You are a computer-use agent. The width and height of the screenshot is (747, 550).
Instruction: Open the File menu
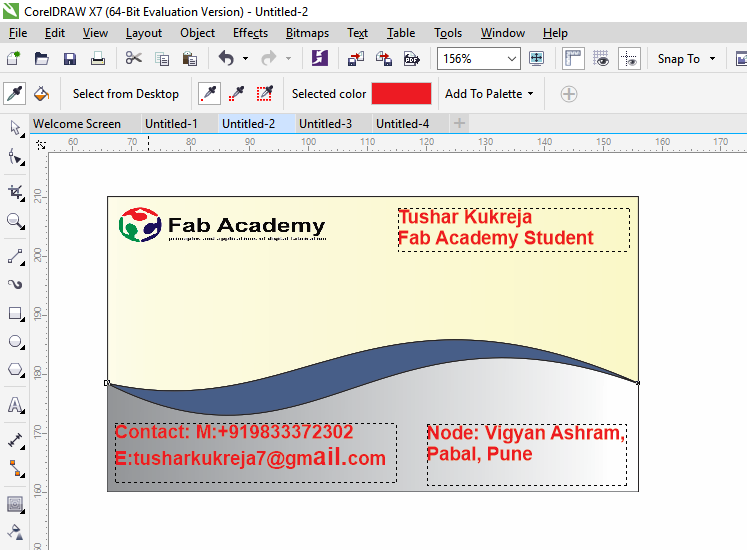(x=18, y=33)
